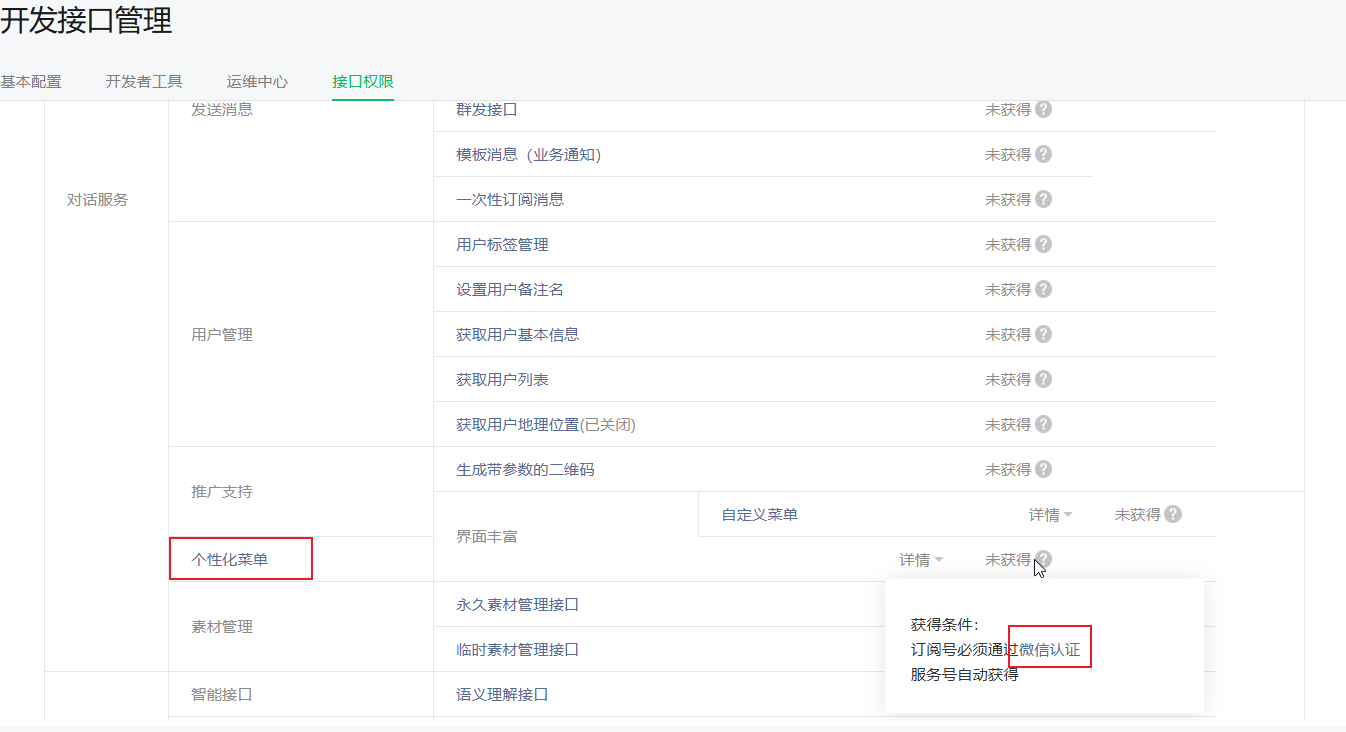This screenshot has width=1346, height=732.
Task: Switch to 基本配置 tab
Action: coord(31,82)
